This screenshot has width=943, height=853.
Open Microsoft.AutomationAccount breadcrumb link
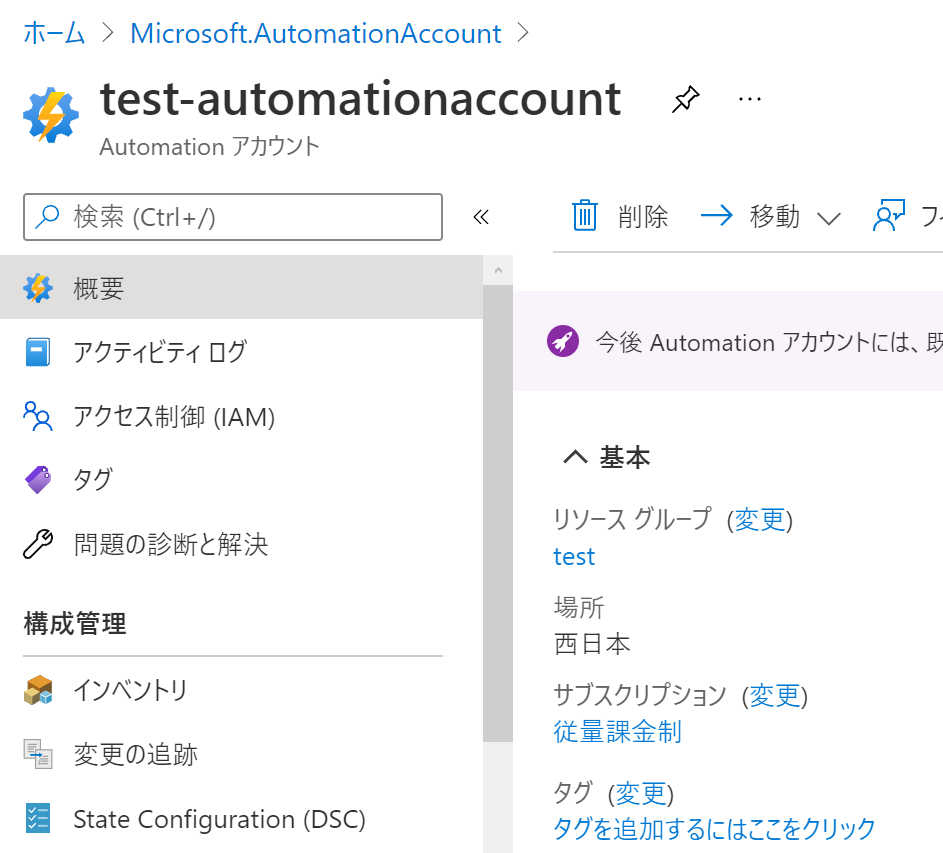(x=316, y=33)
